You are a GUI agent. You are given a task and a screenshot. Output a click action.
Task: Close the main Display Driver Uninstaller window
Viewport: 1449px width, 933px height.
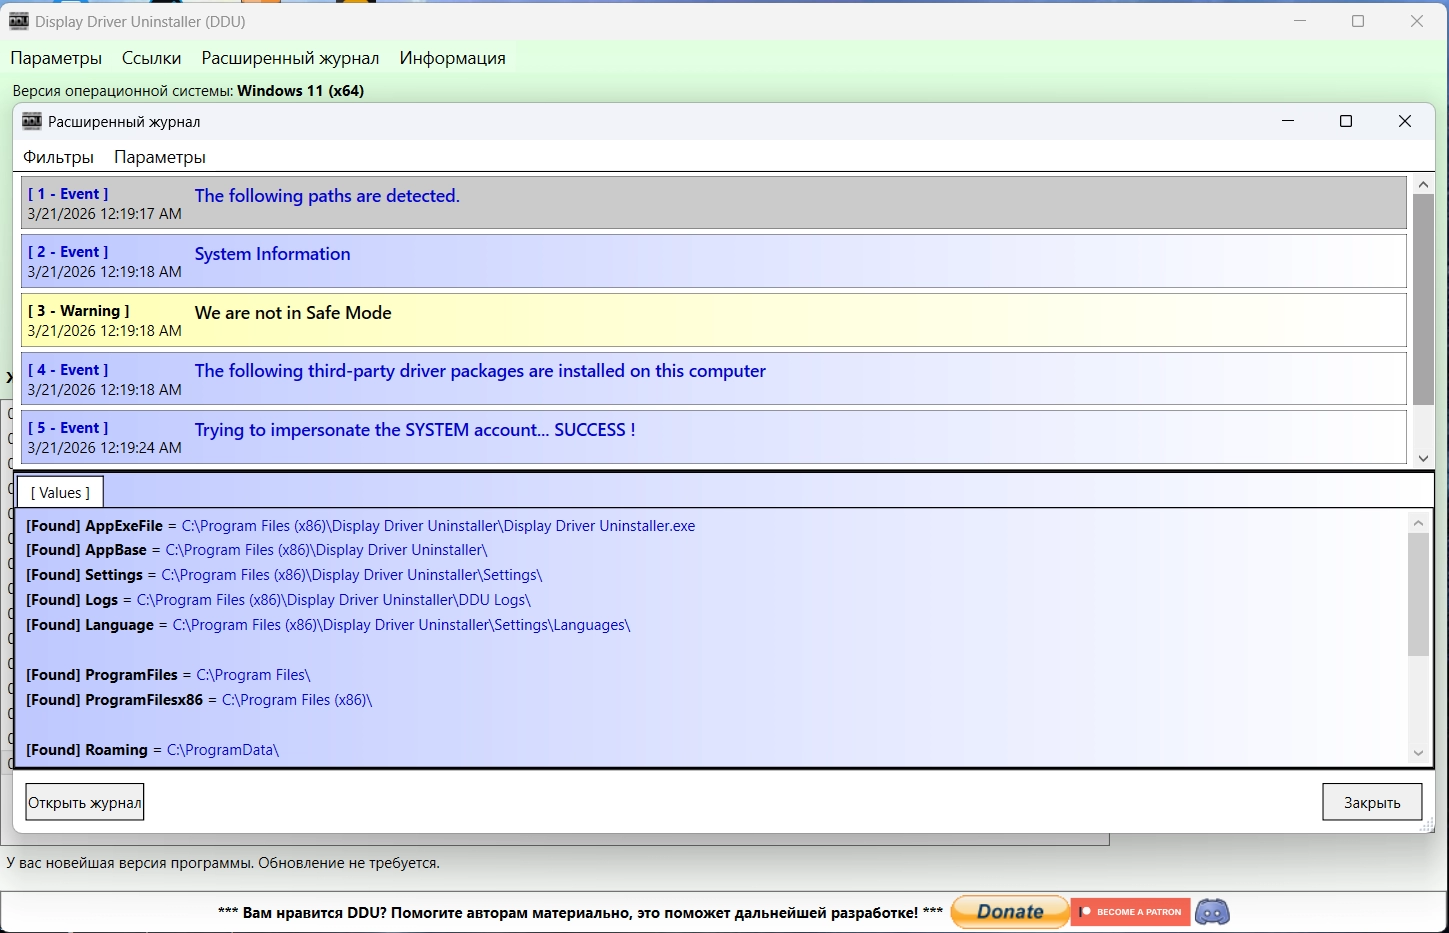click(x=1417, y=21)
